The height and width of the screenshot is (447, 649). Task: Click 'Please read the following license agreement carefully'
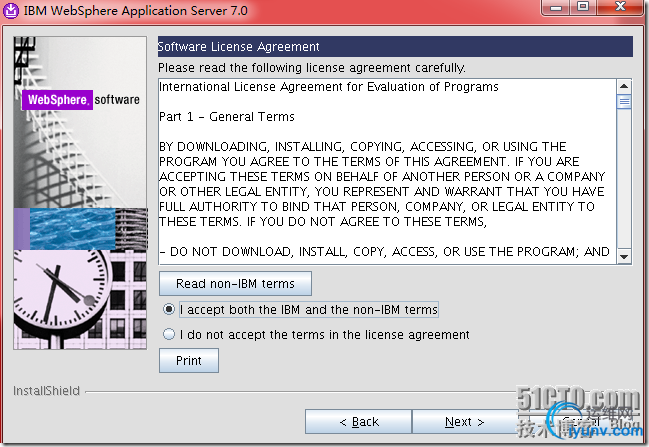(x=312, y=67)
